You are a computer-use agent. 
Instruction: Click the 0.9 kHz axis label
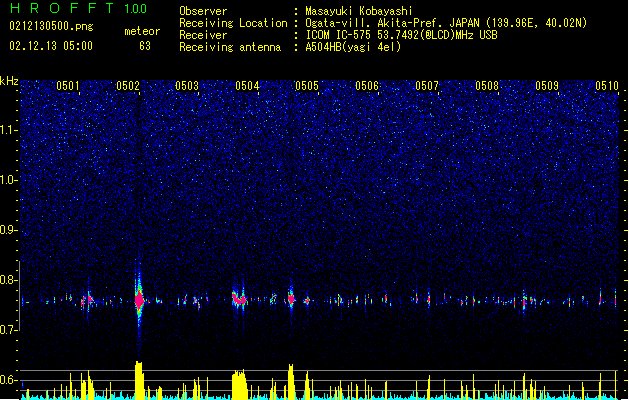pyautogui.click(x=8, y=230)
